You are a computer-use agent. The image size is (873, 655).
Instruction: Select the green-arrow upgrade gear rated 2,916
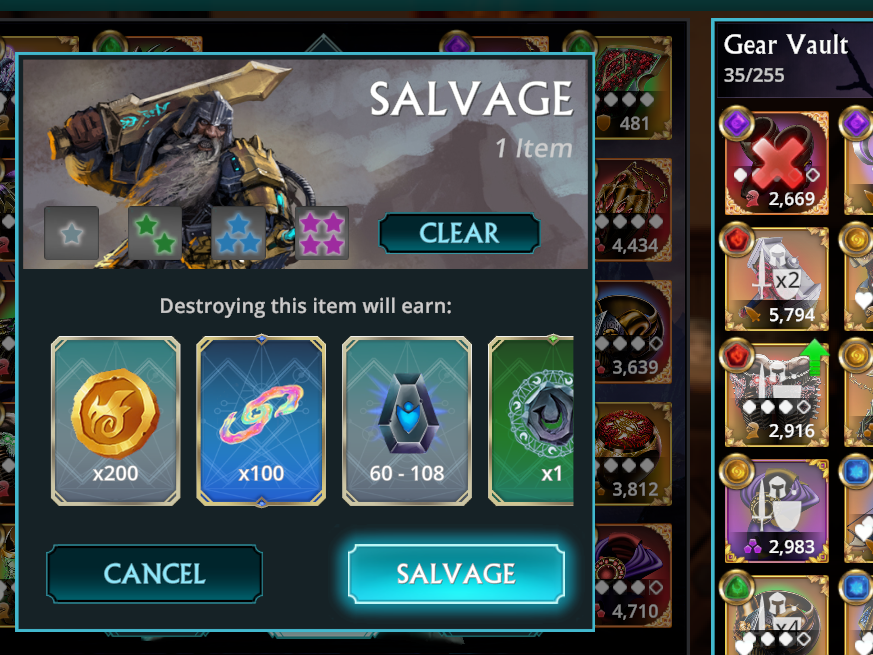tap(777, 395)
